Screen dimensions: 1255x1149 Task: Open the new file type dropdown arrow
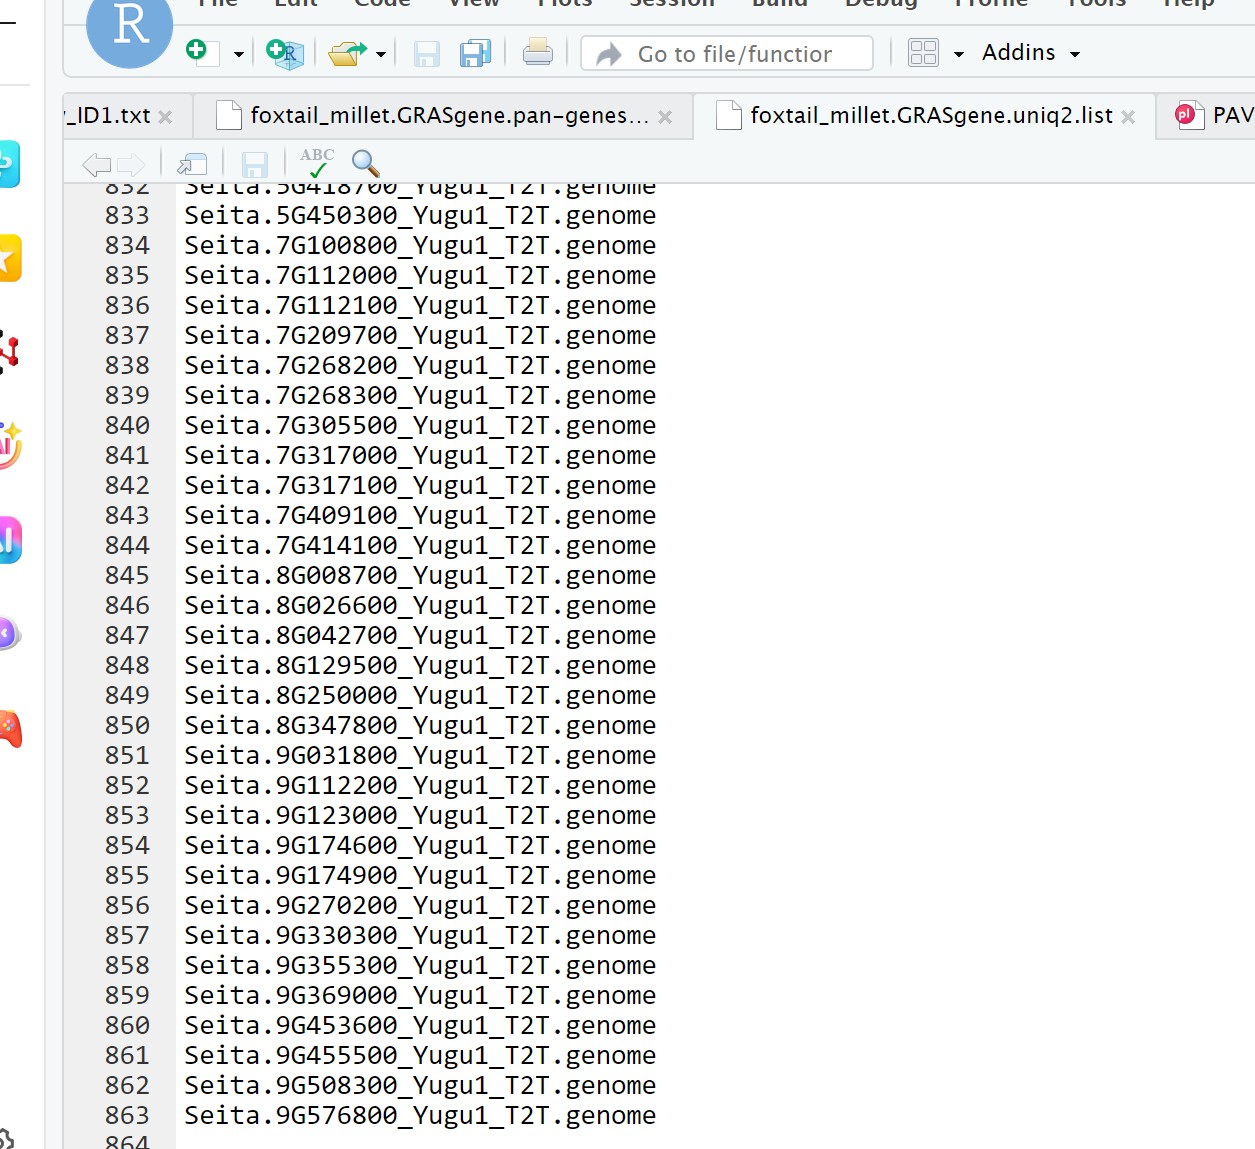(238, 54)
